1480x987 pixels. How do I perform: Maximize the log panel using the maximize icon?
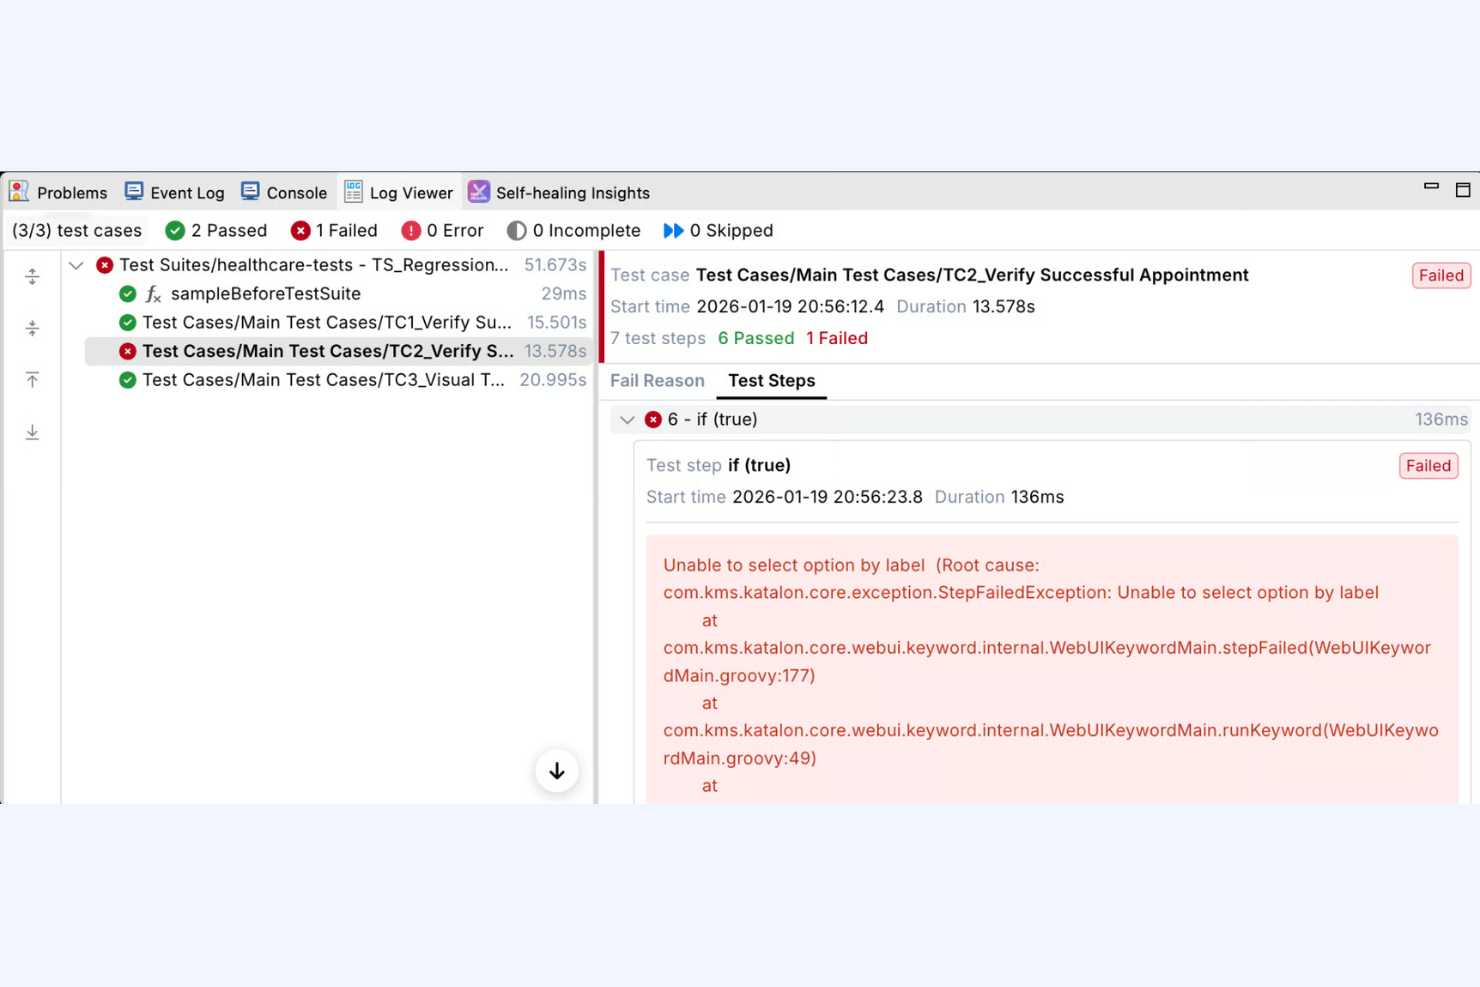(1462, 190)
